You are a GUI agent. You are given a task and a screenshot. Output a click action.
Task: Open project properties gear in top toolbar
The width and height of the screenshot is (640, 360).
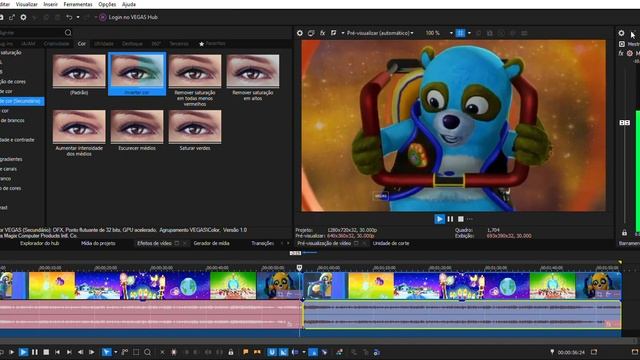[x=23, y=17]
